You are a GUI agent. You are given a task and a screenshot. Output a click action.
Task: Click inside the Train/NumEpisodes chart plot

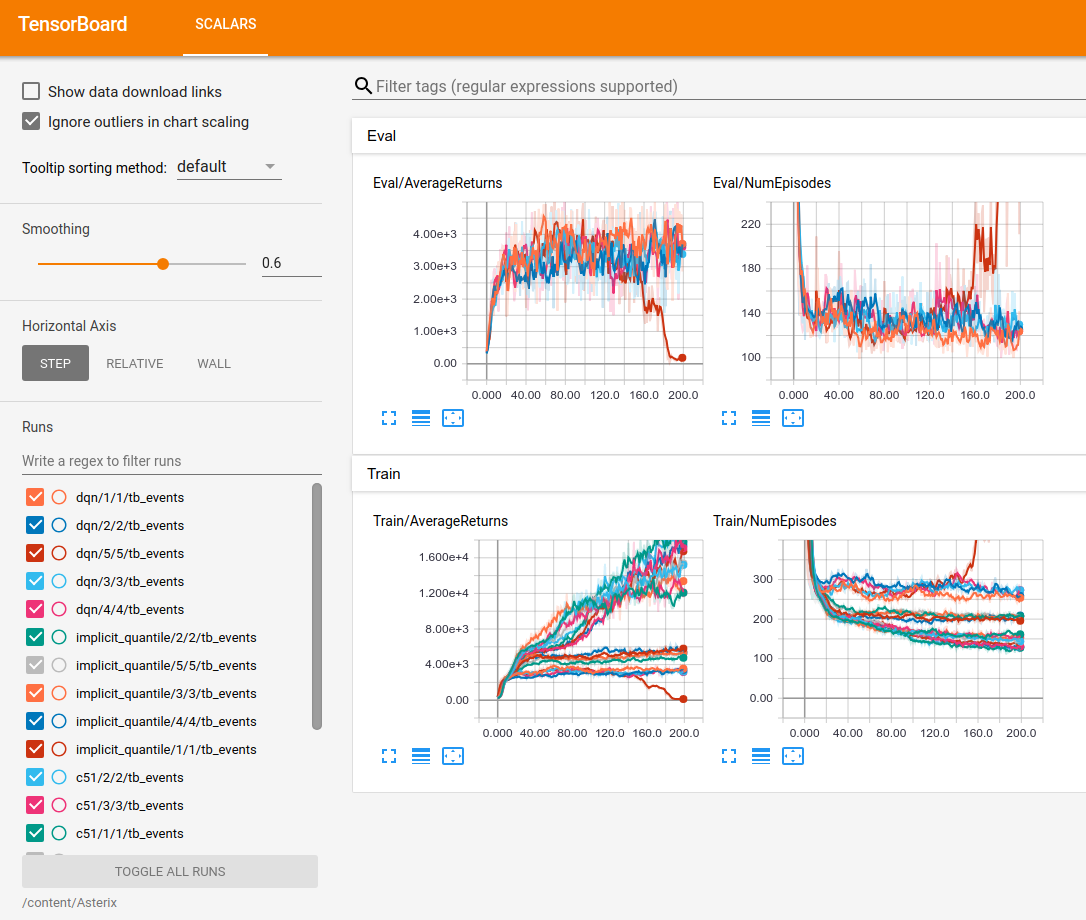pyautogui.click(x=913, y=630)
